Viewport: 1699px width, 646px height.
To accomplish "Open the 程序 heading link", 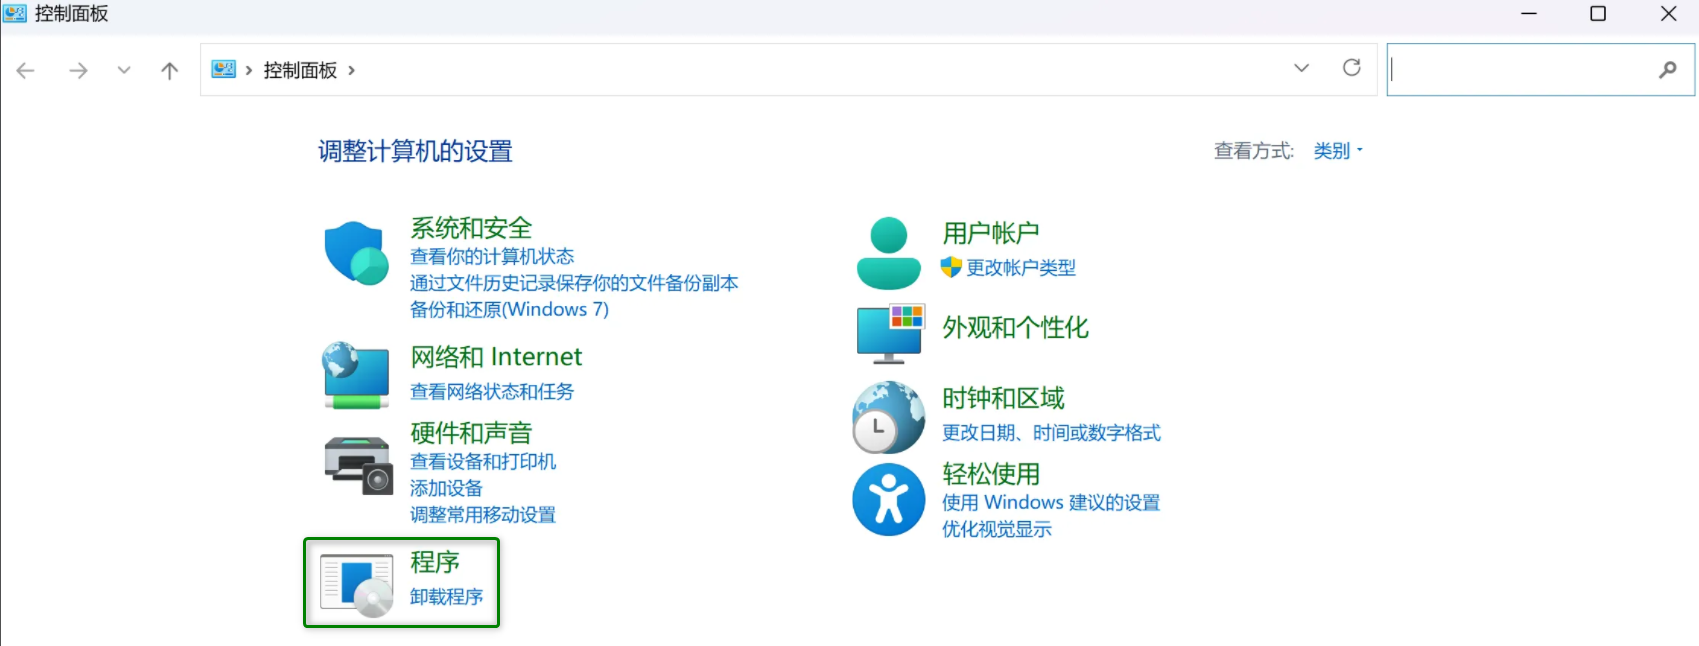I will (435, 562).
